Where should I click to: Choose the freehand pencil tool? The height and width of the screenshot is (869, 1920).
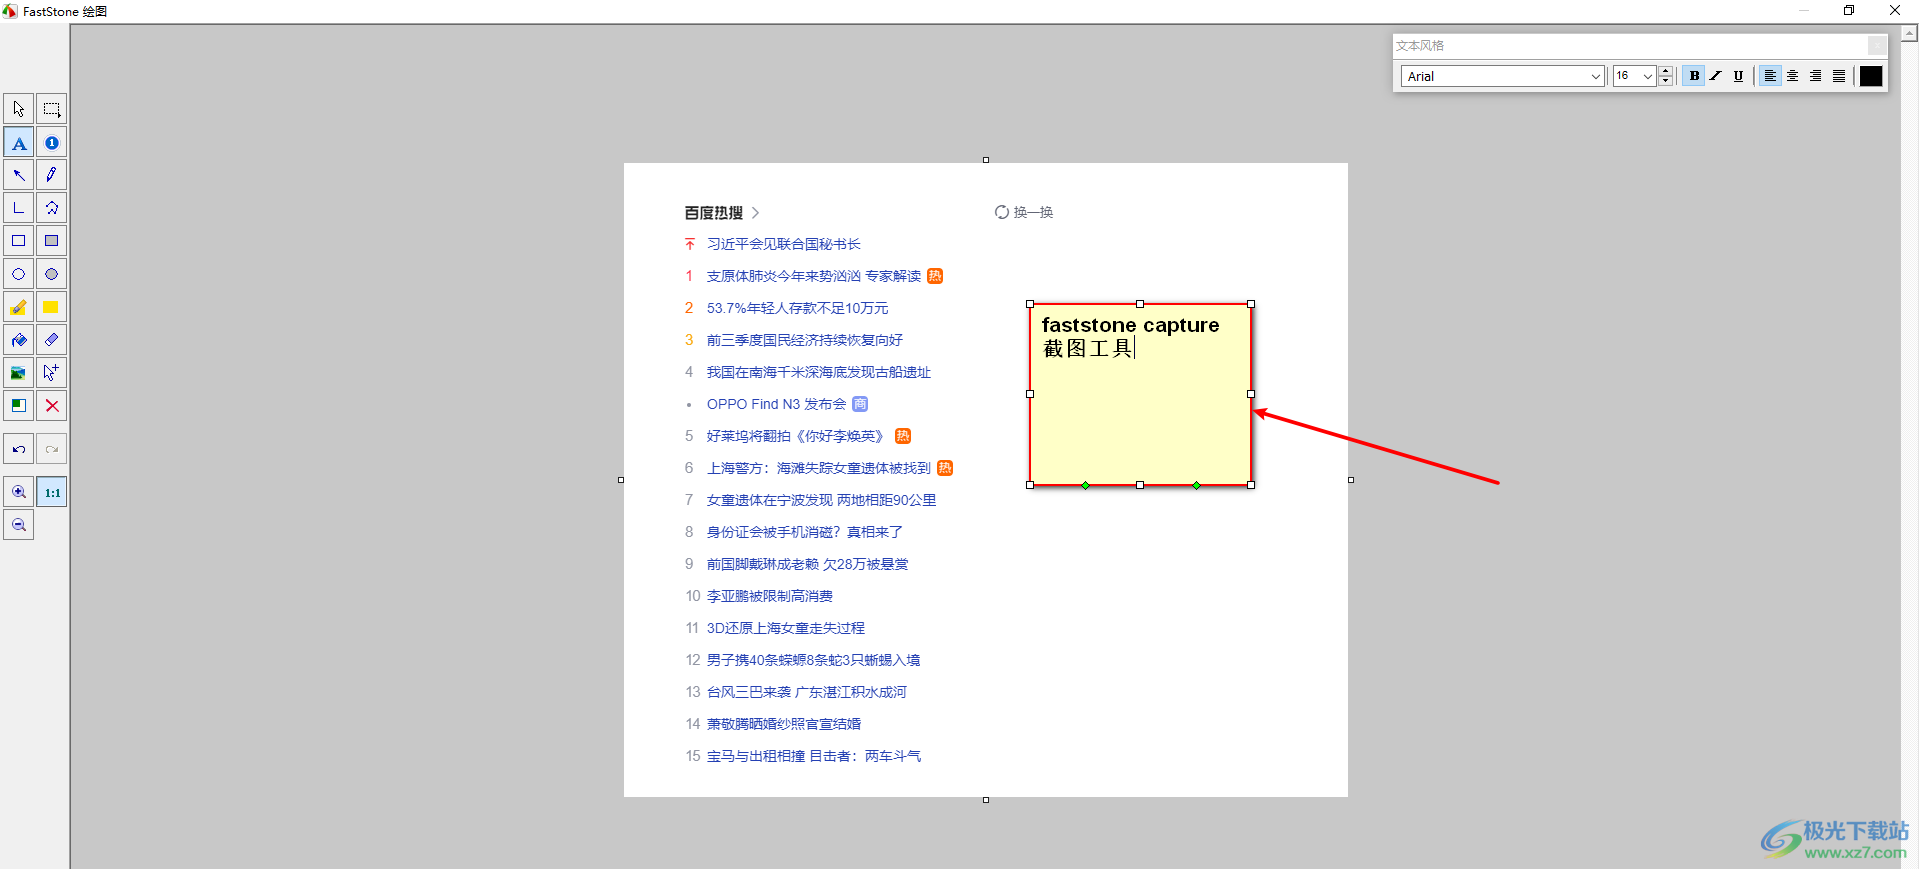[x=52, y=175]
